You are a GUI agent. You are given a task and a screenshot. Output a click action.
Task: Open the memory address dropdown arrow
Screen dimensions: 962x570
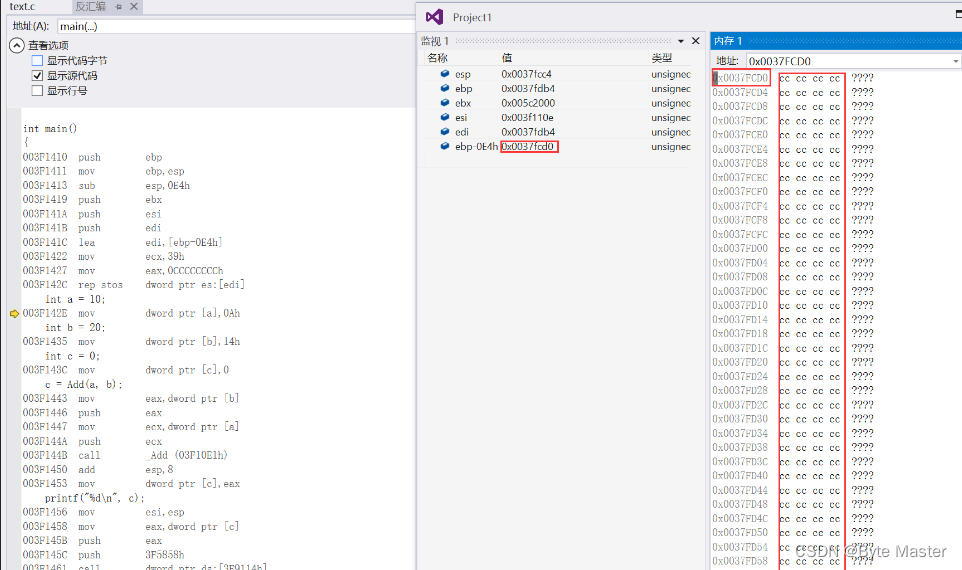pos(955,61)
